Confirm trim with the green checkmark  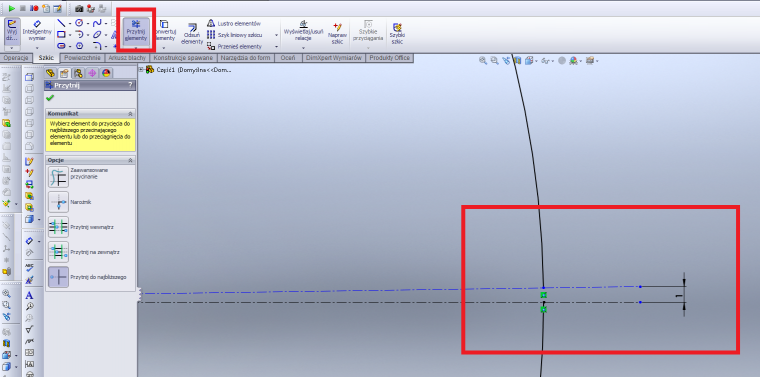click(x=50, y=98)
